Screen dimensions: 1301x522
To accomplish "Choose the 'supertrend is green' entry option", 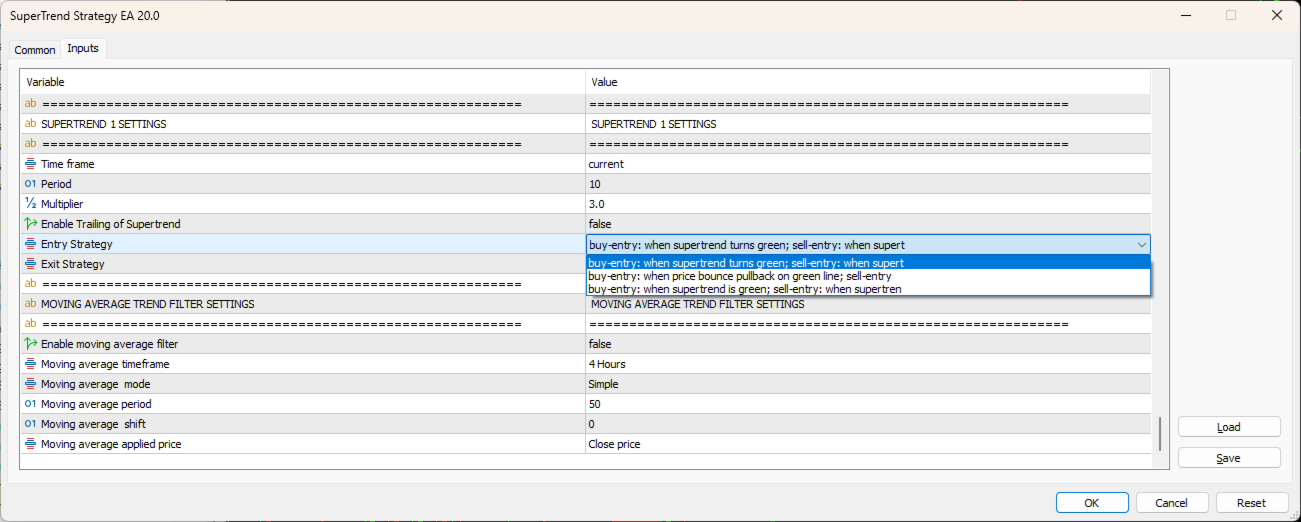I will (744, 289).
